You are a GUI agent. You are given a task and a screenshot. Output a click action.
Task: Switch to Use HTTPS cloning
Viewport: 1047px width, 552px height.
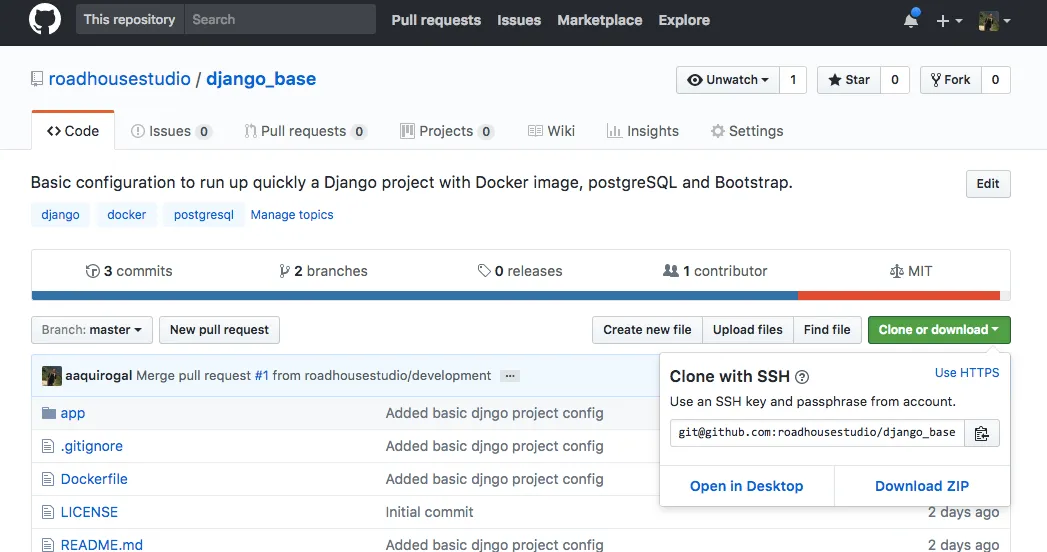pyautogui.click(x=967, y=372)
